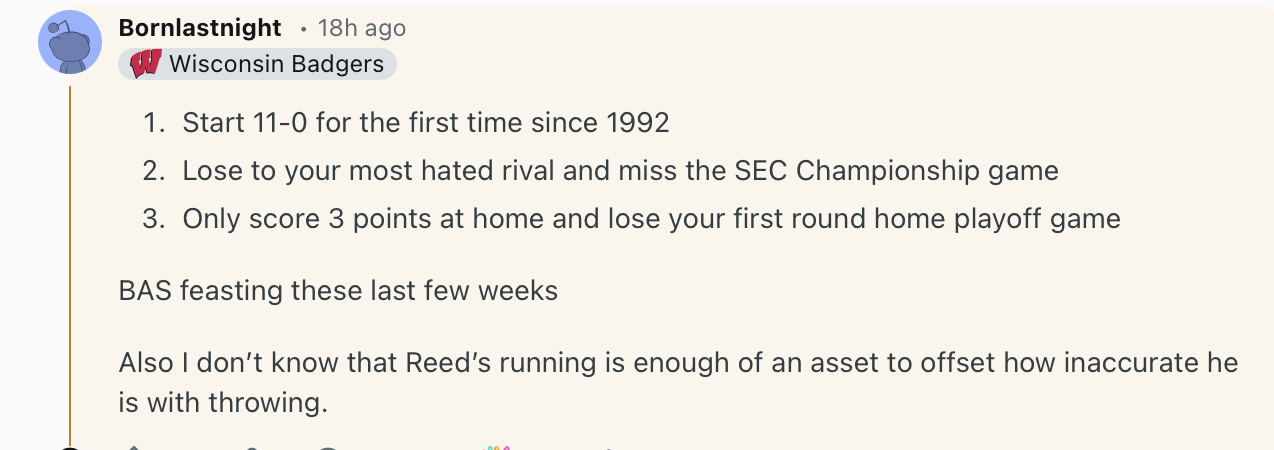The image size is (1274, 450).
Task: Click the words "SEC Championship game"
Action: click(927, 171)
